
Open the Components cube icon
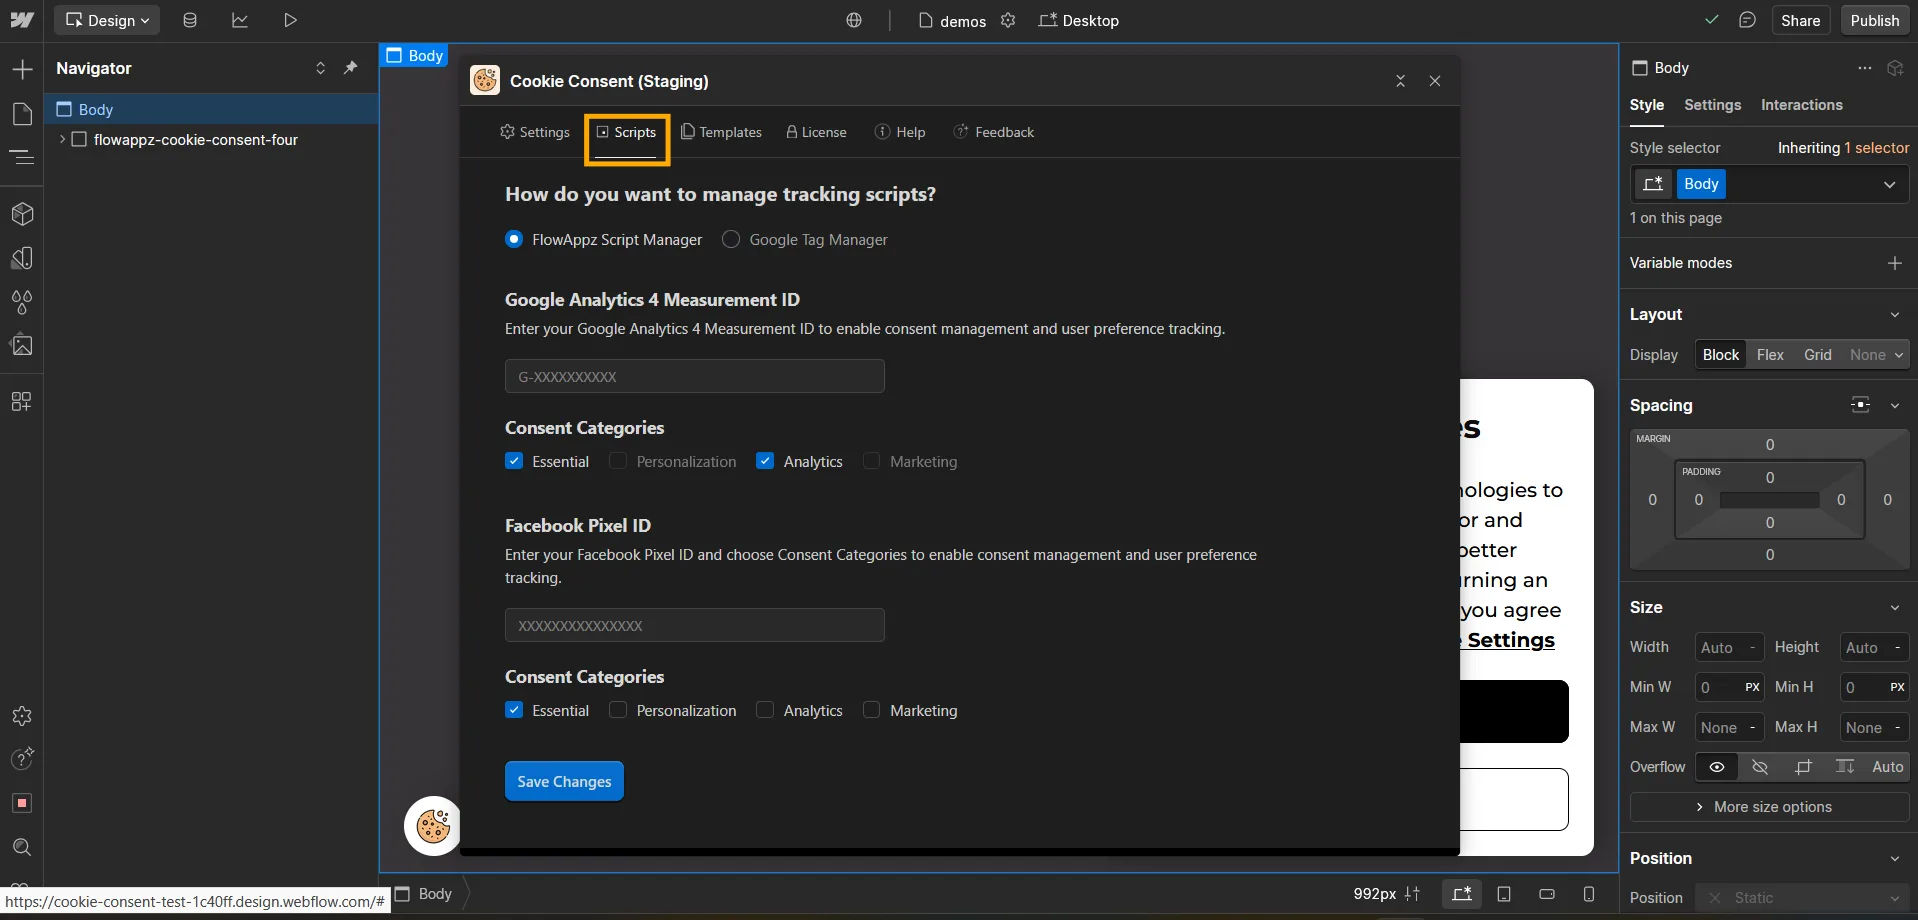coord(22,213)
